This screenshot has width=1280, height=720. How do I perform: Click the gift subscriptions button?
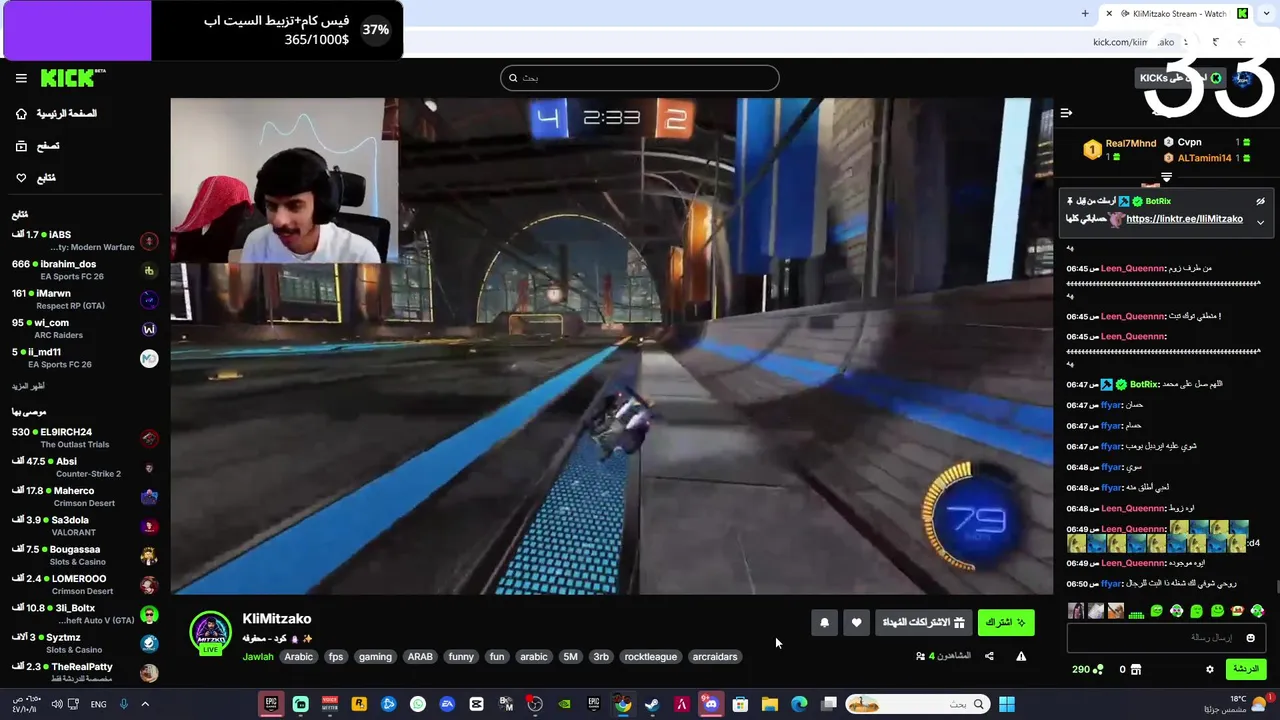click(923, 622)
